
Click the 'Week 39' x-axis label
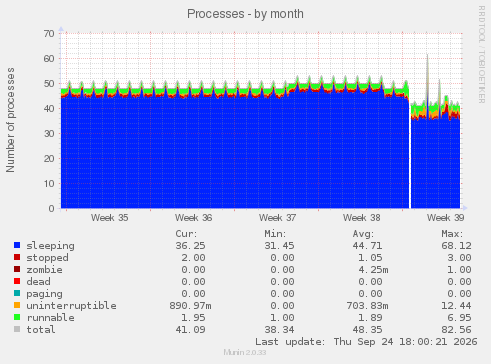(x=446, y=218)
